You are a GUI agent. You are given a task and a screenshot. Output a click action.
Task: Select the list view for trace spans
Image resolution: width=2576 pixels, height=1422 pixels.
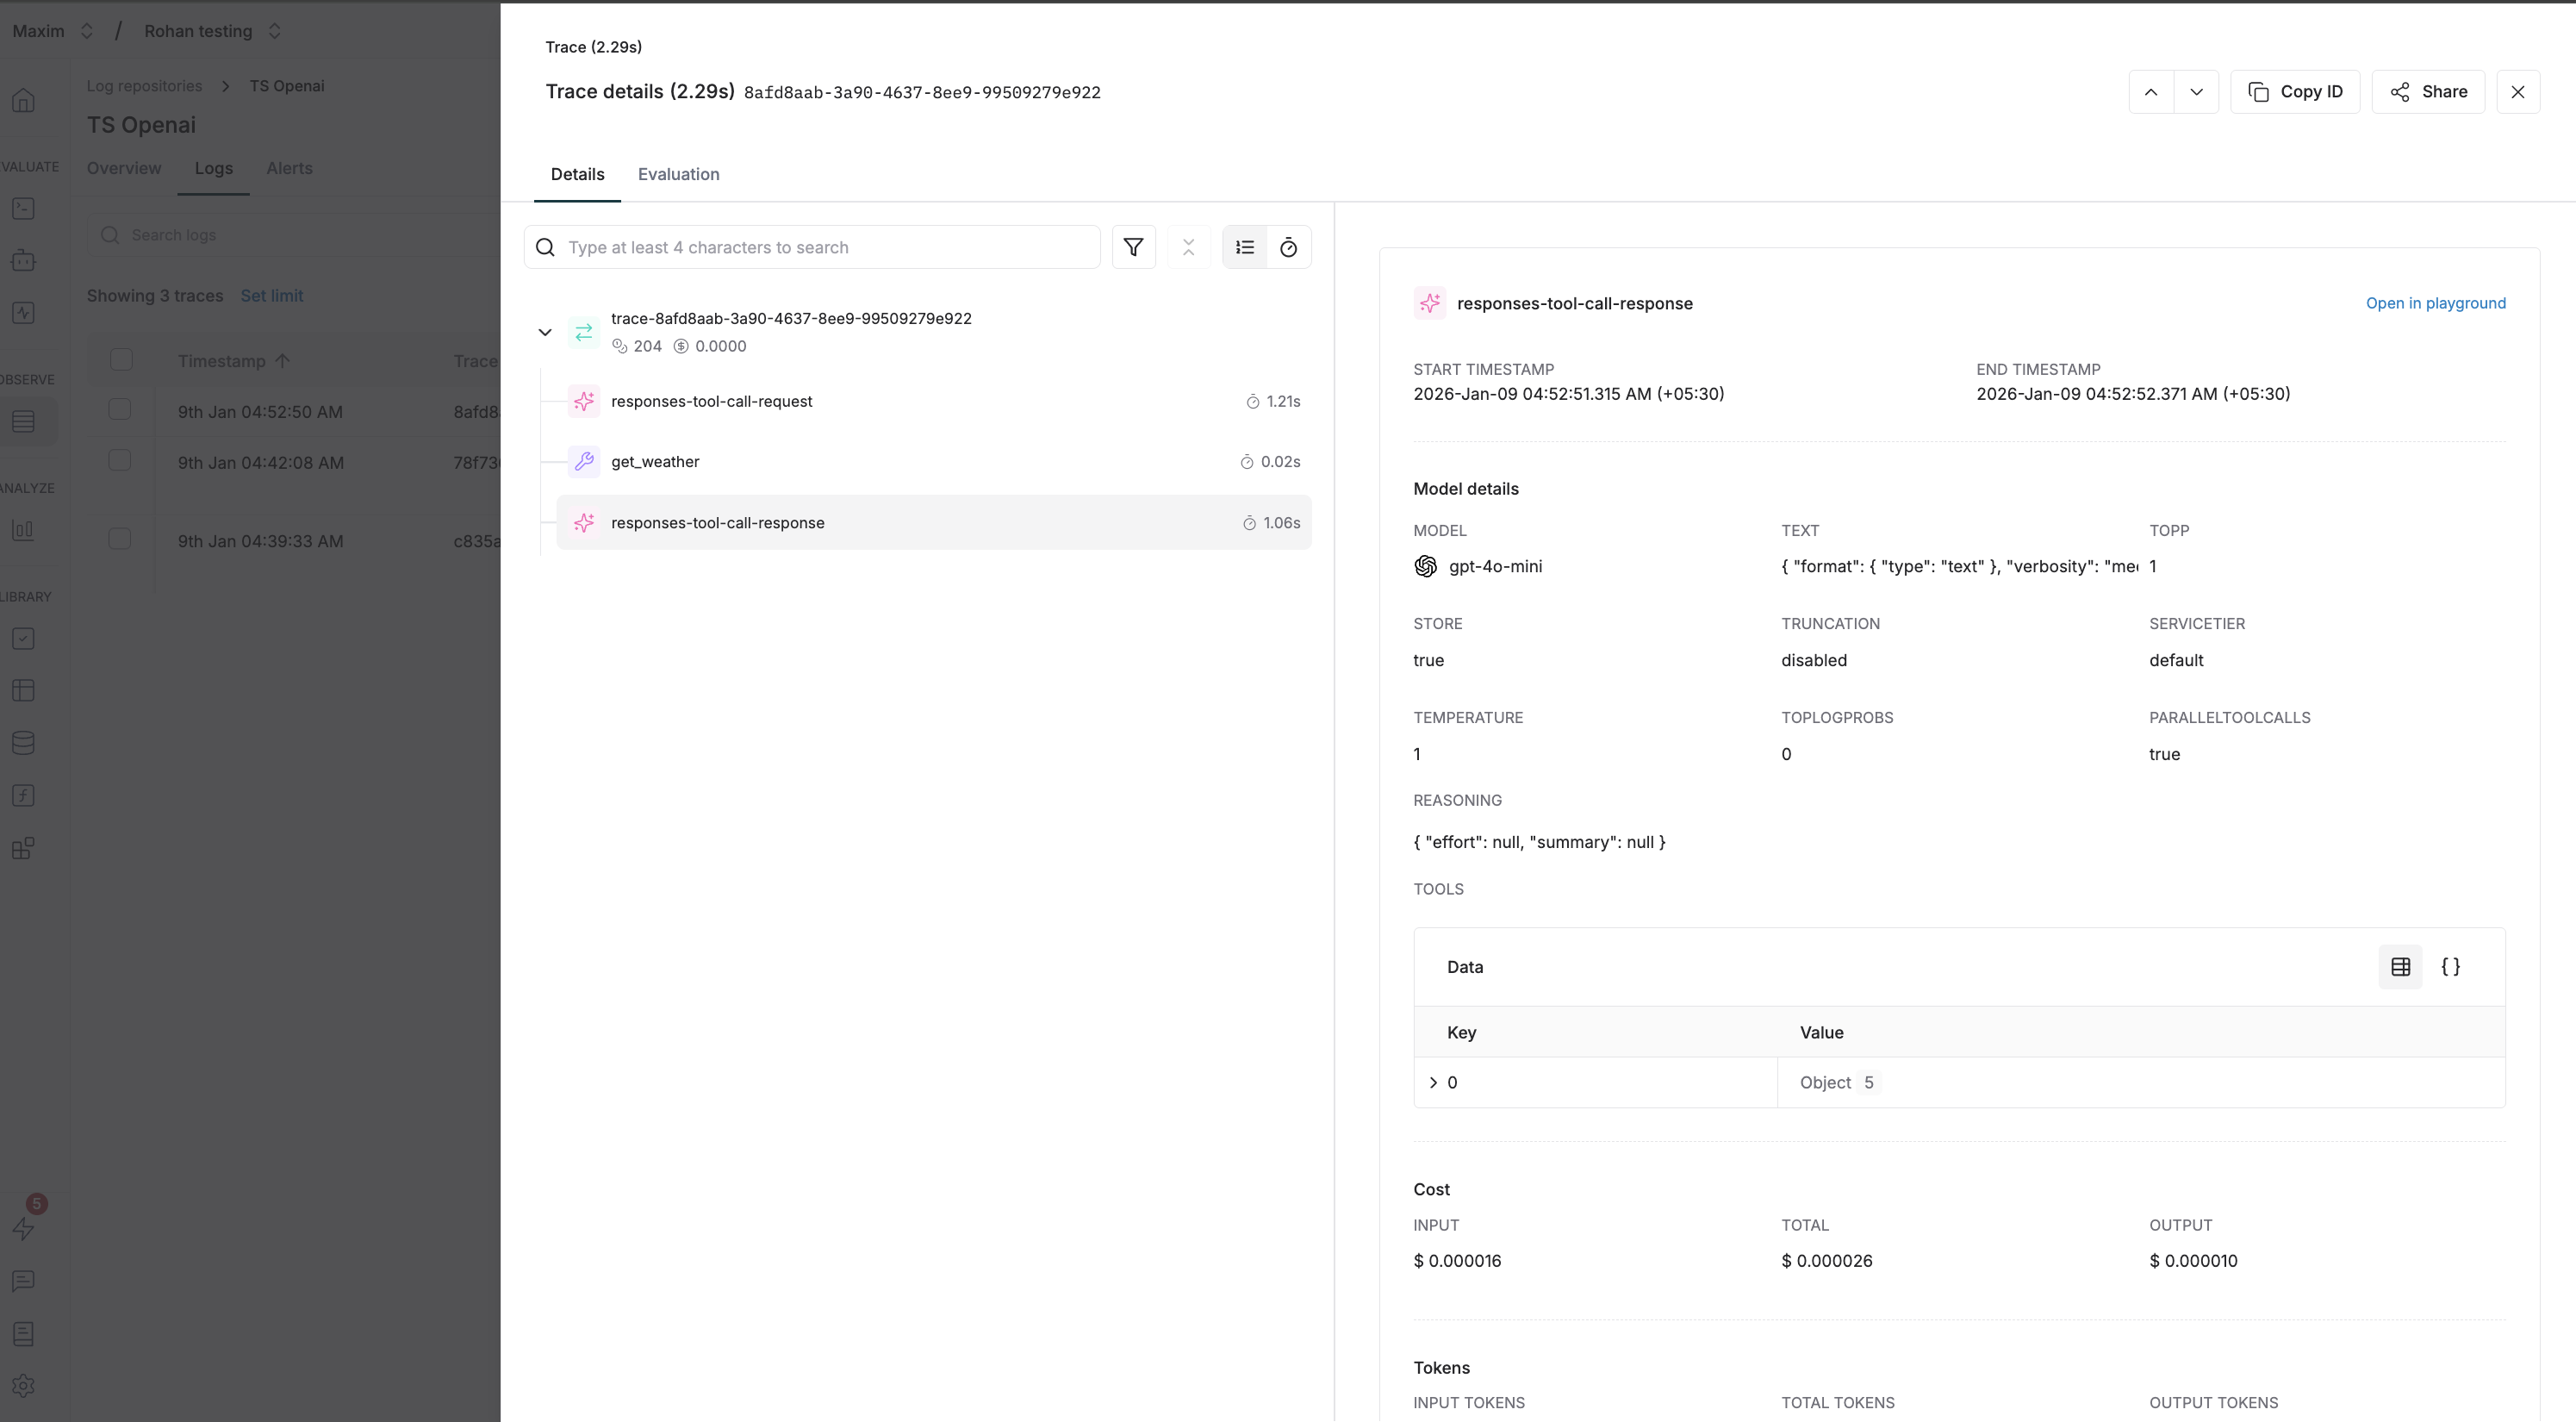point(1244,247)
